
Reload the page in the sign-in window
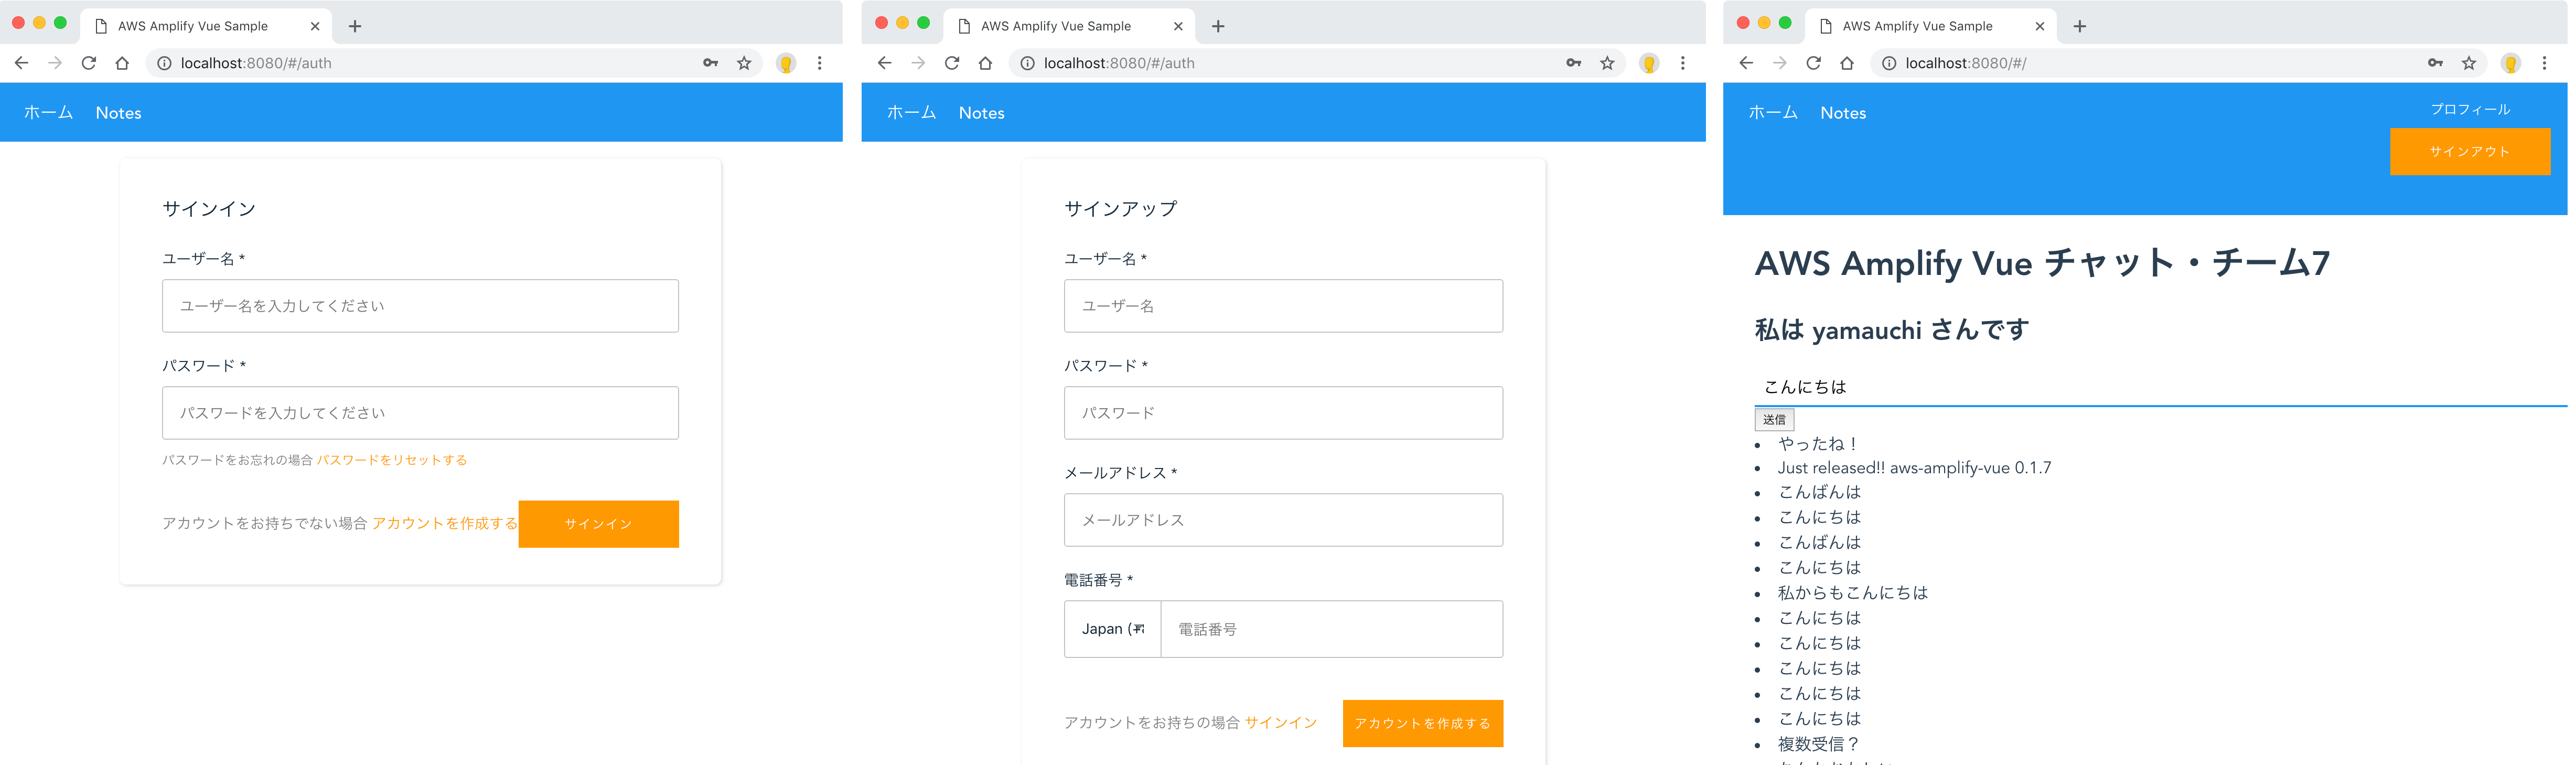pyautogui.click(x=89, y=63)
